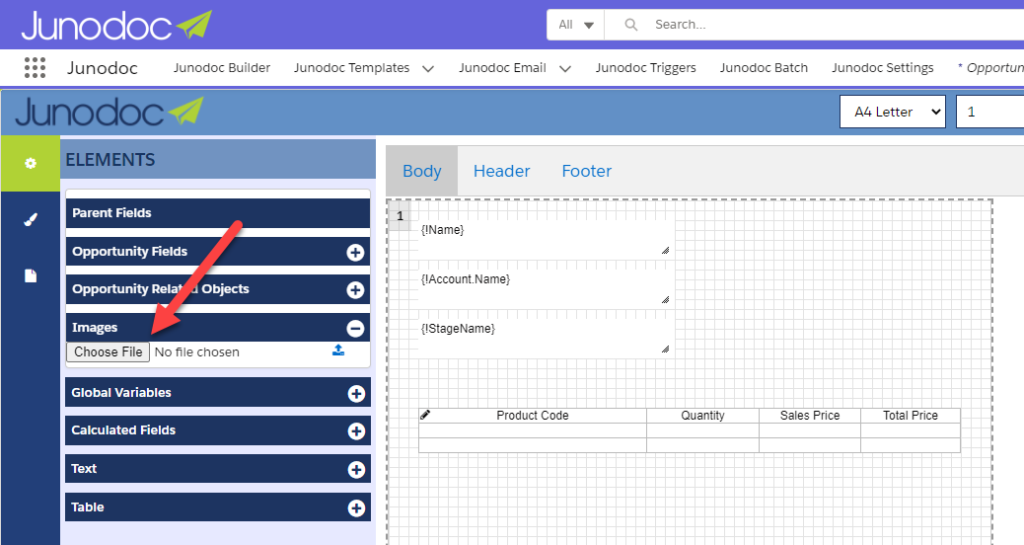The height and width of the screenshot is (545, 1024).
Task: Open Junodoc Email nav tab
Action: (502, 68)
